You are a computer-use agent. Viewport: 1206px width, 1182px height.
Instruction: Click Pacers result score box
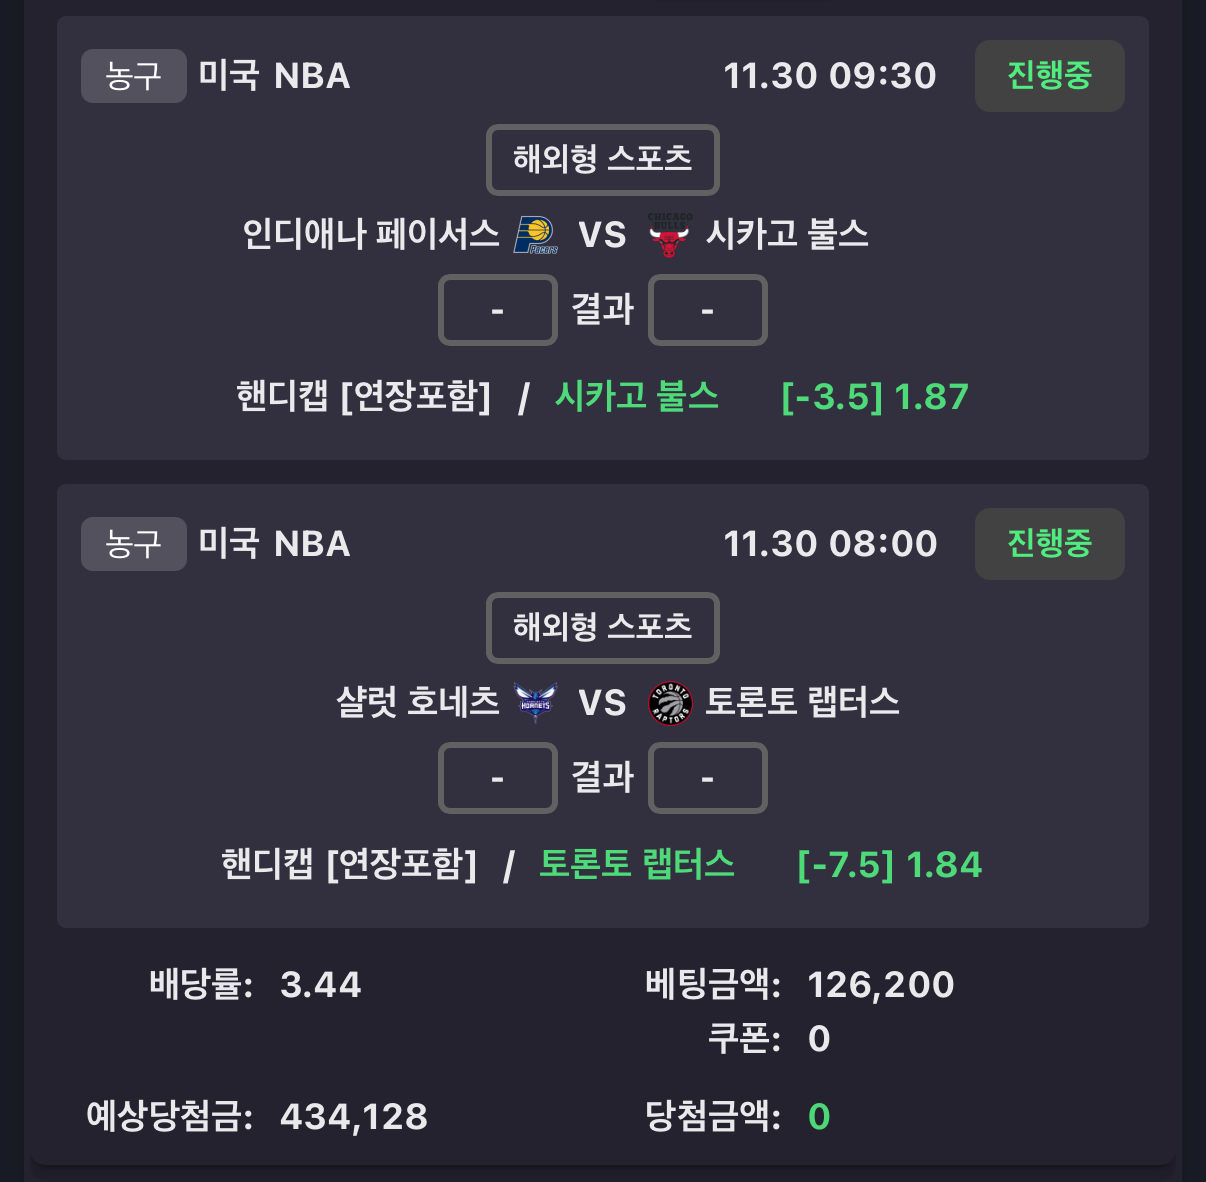click(x=497, y=310)
